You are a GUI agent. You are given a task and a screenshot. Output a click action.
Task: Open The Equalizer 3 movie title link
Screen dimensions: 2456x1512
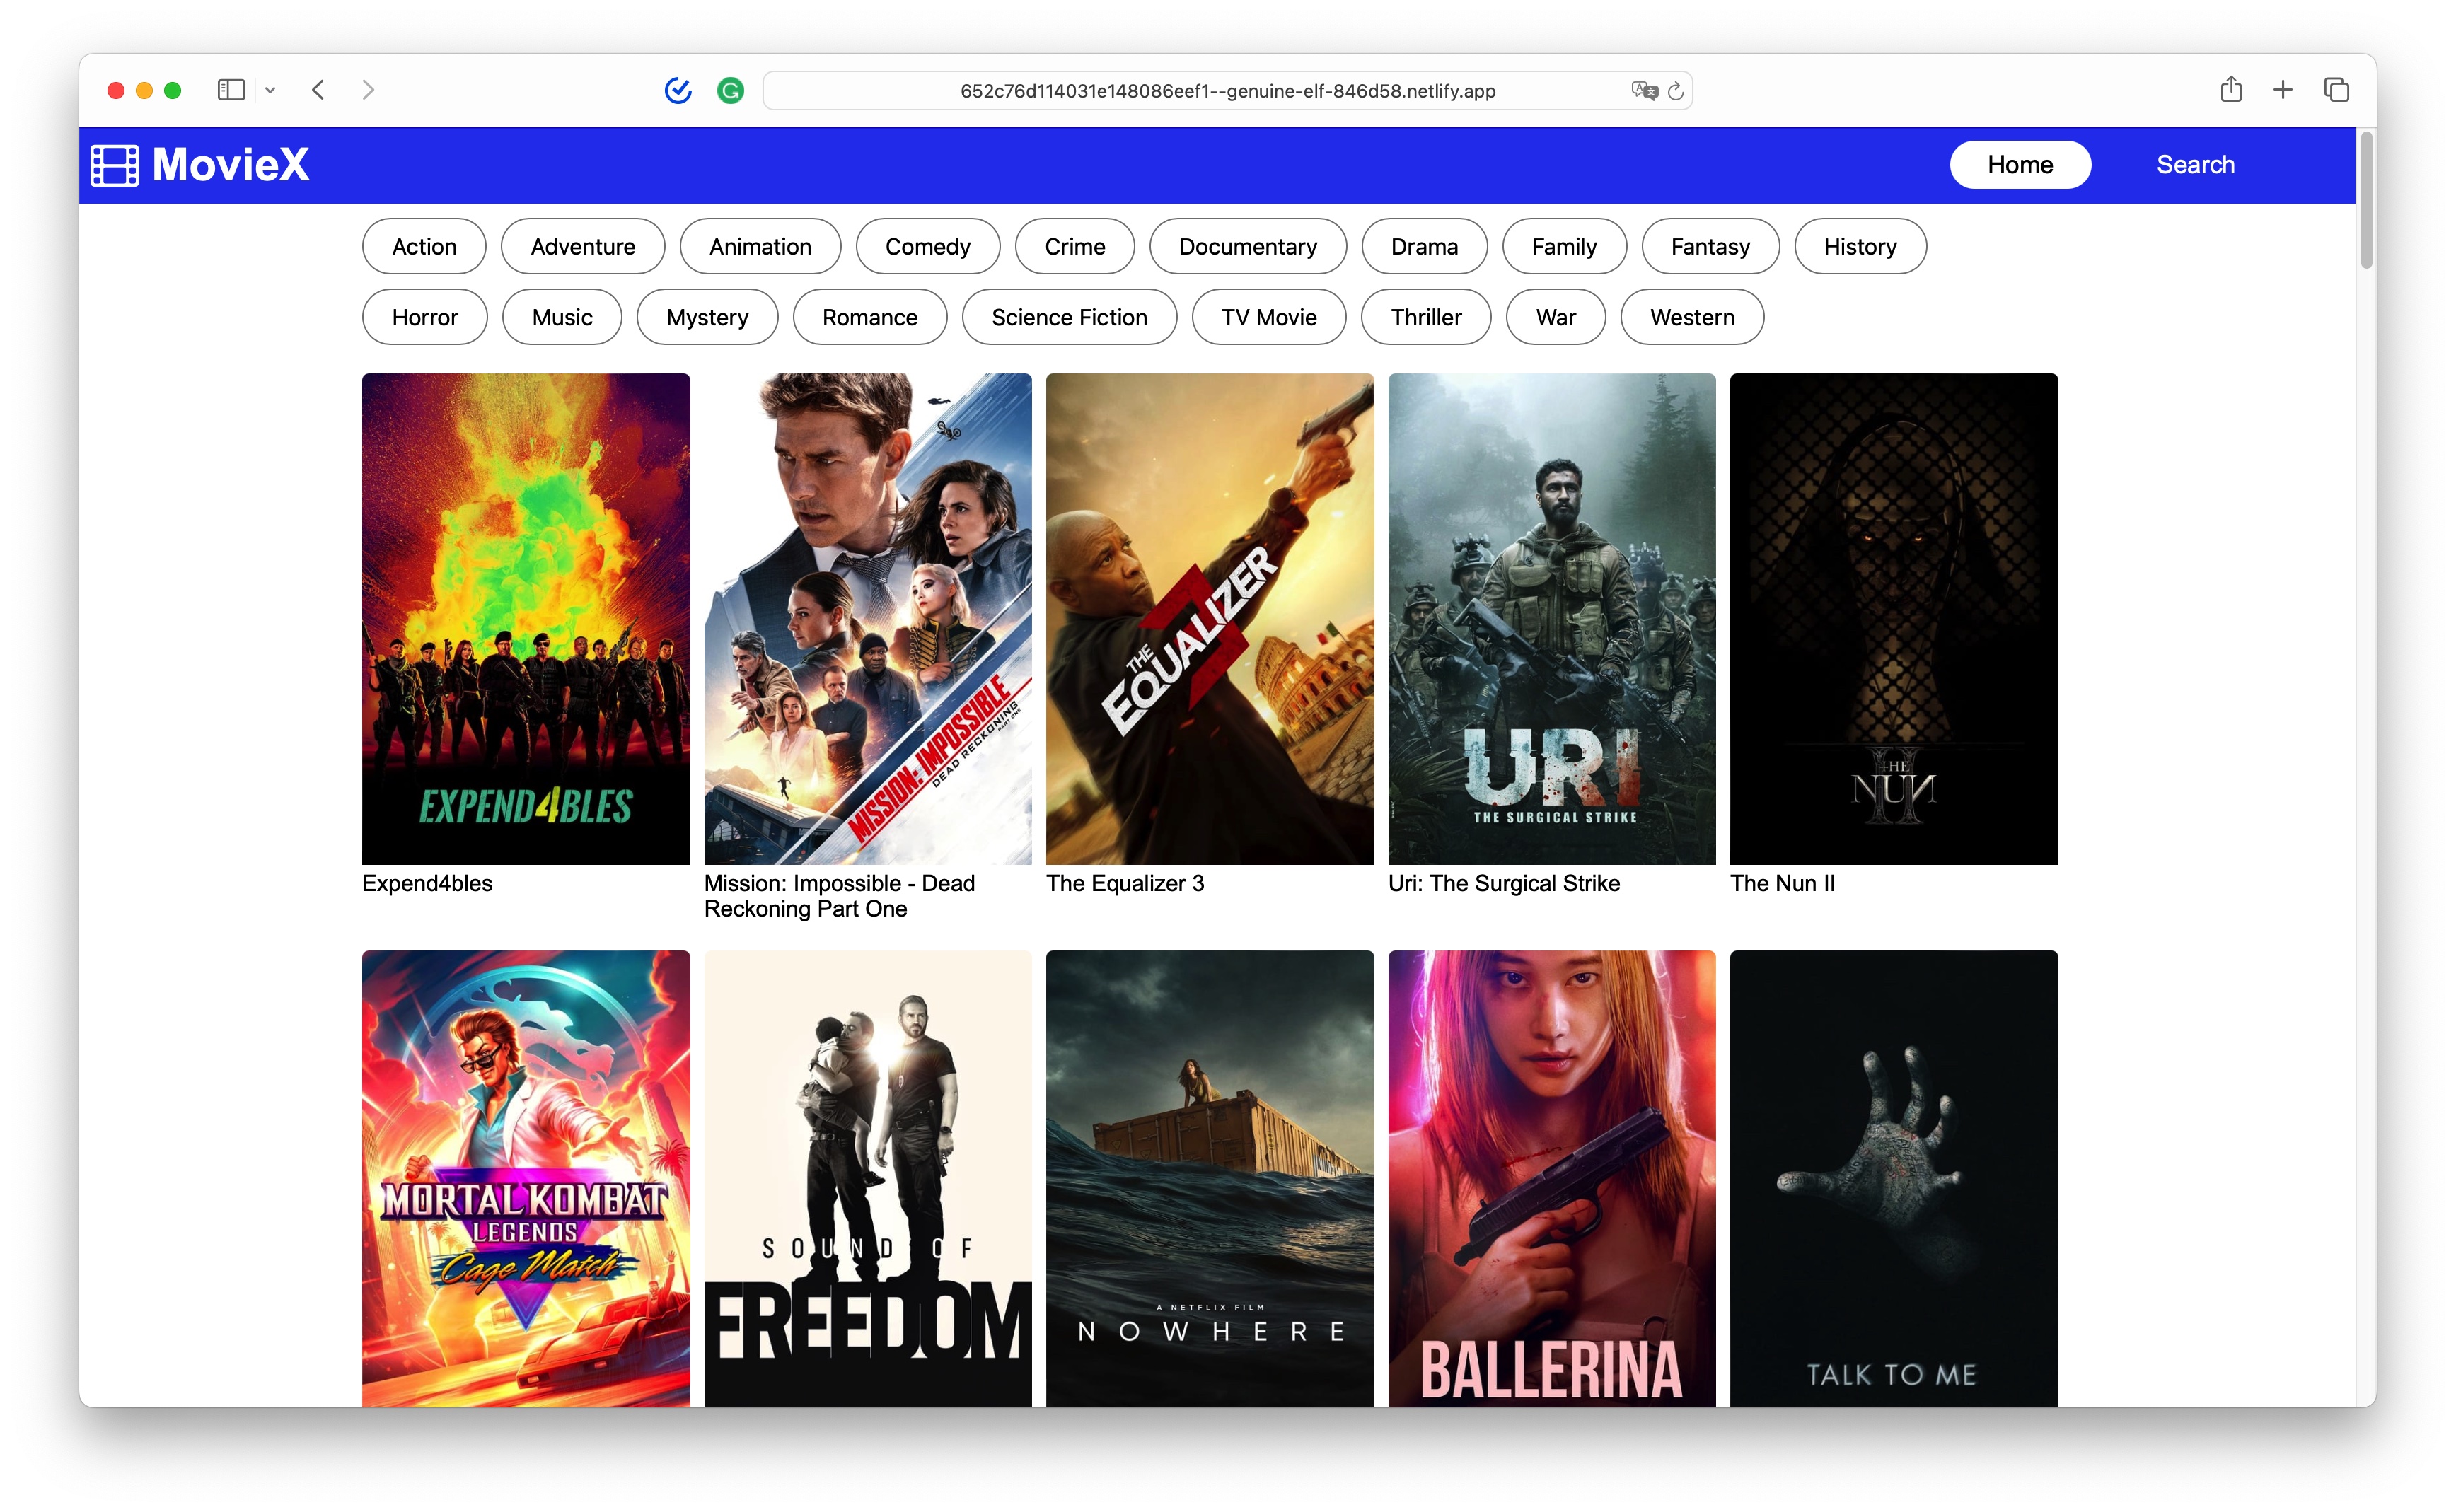click(x=1125, y=883)
